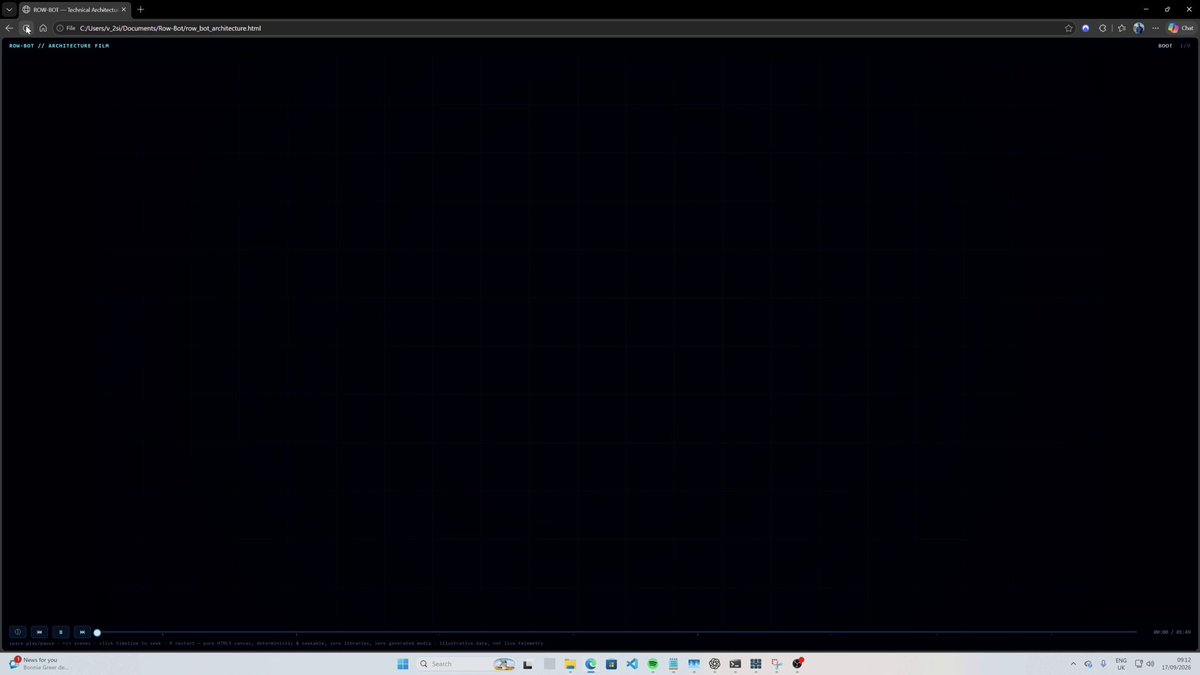Pause the architecture film playback

tap(61, 632)
